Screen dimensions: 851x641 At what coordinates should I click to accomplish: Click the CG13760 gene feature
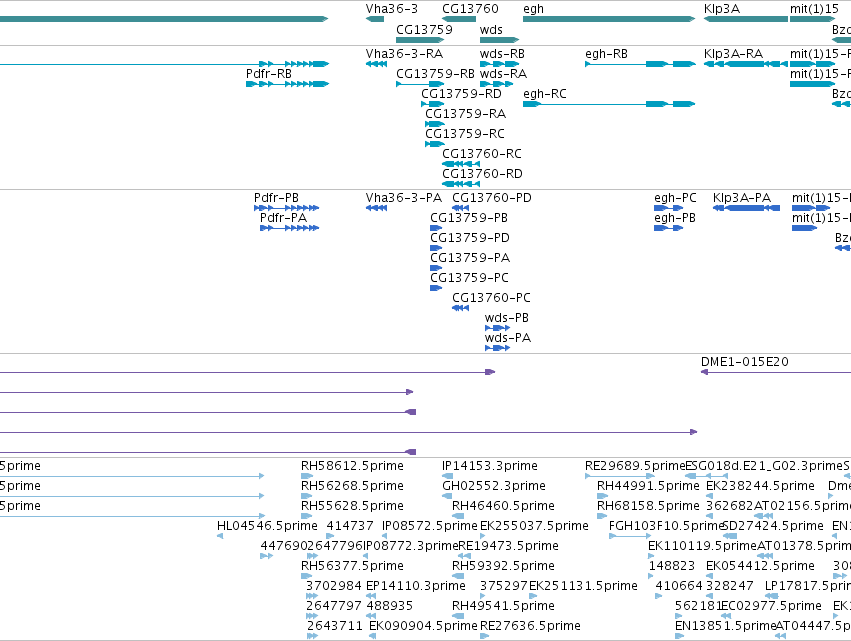[459, 19]
